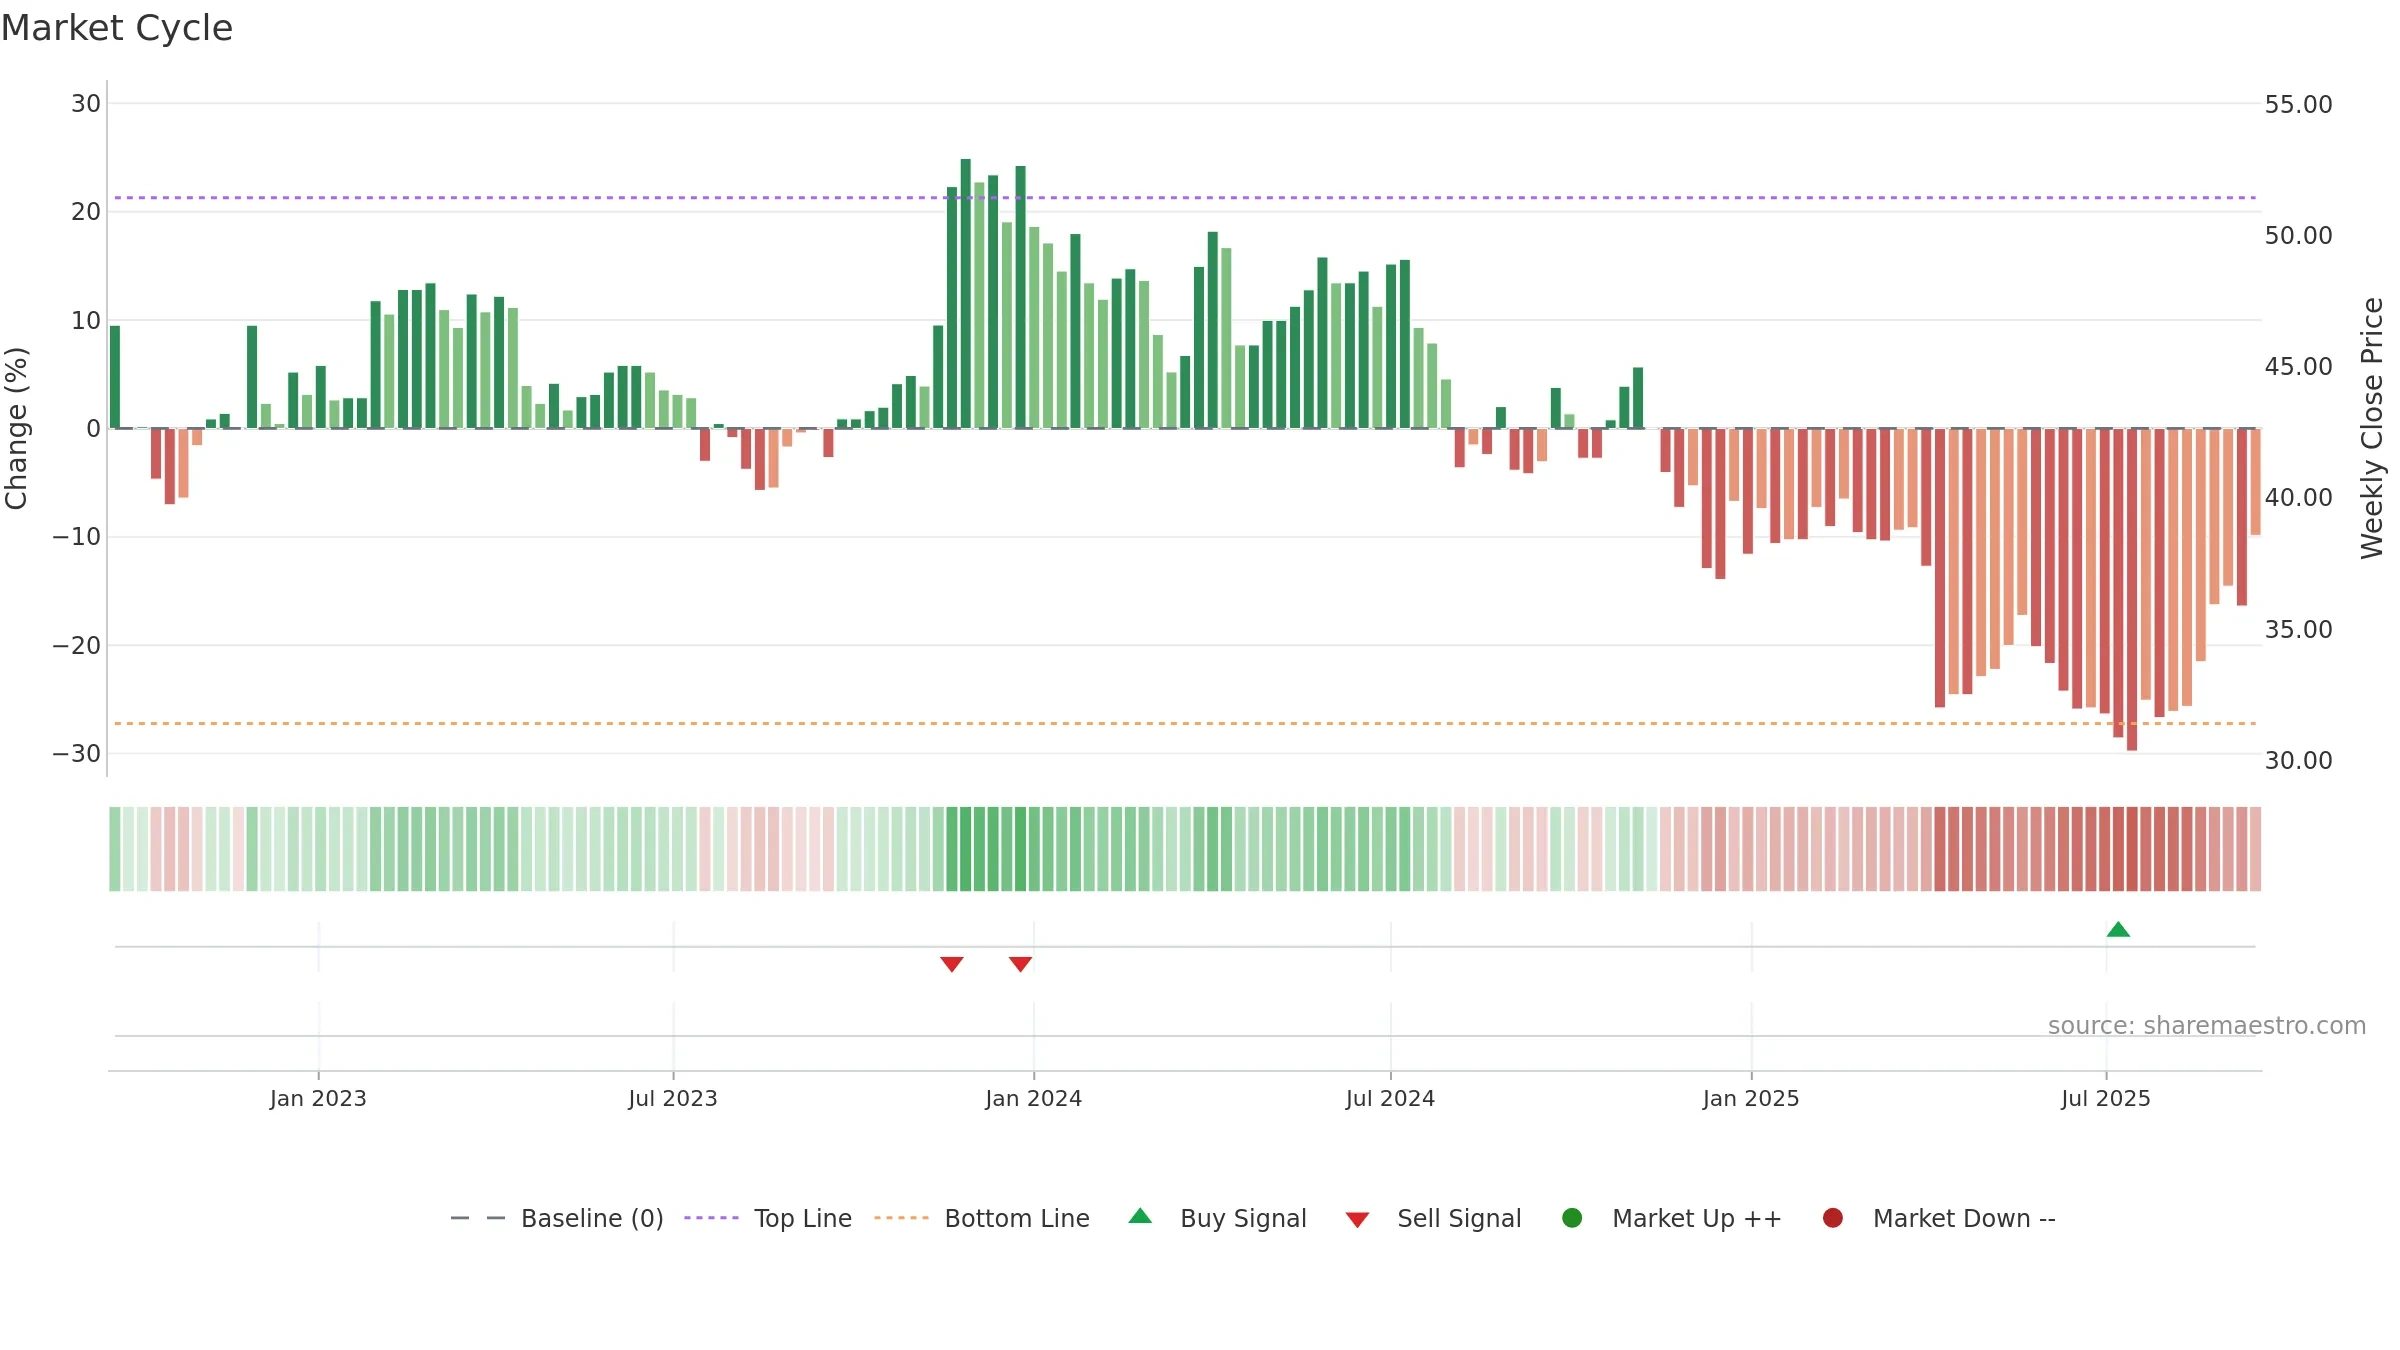Image resolution: width=2400 pixels, height=1350 pixels.
Task: Click the Jul 2023 x-axis label
Action: pyautogui.click(x=673, y=1098)
